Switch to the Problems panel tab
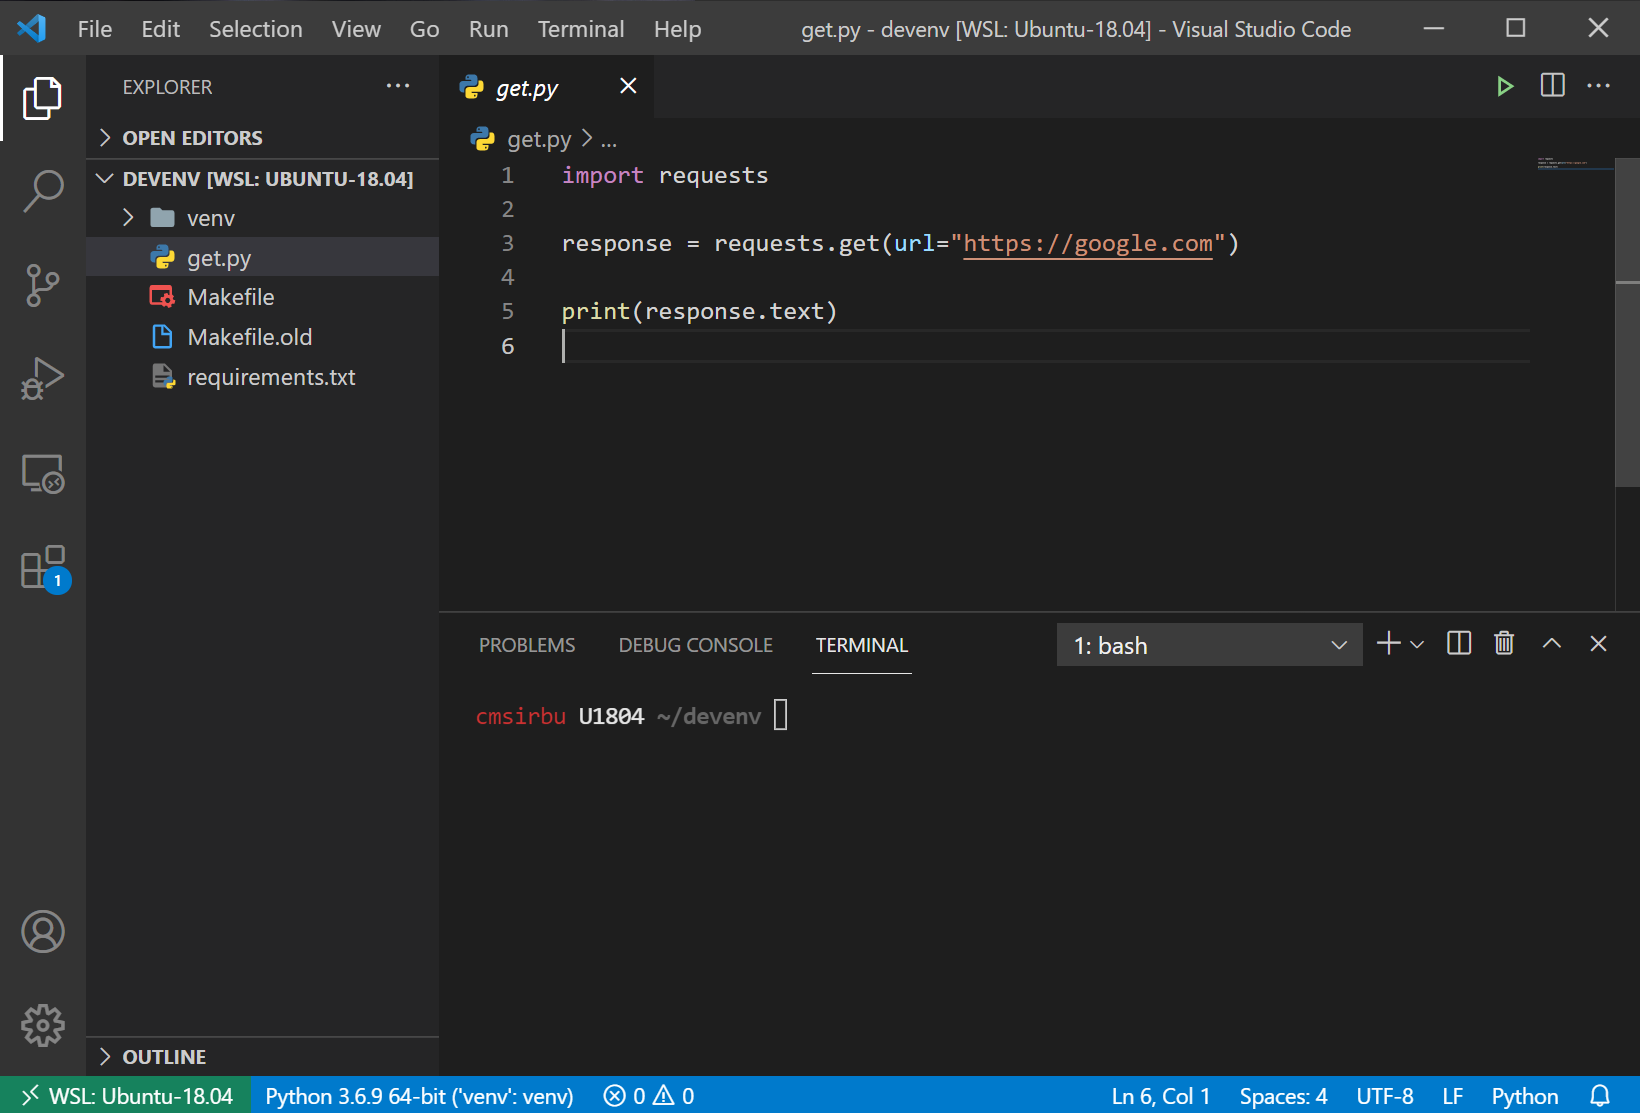The height and width of the screenshot is (1113, 1640). point(527,645)
